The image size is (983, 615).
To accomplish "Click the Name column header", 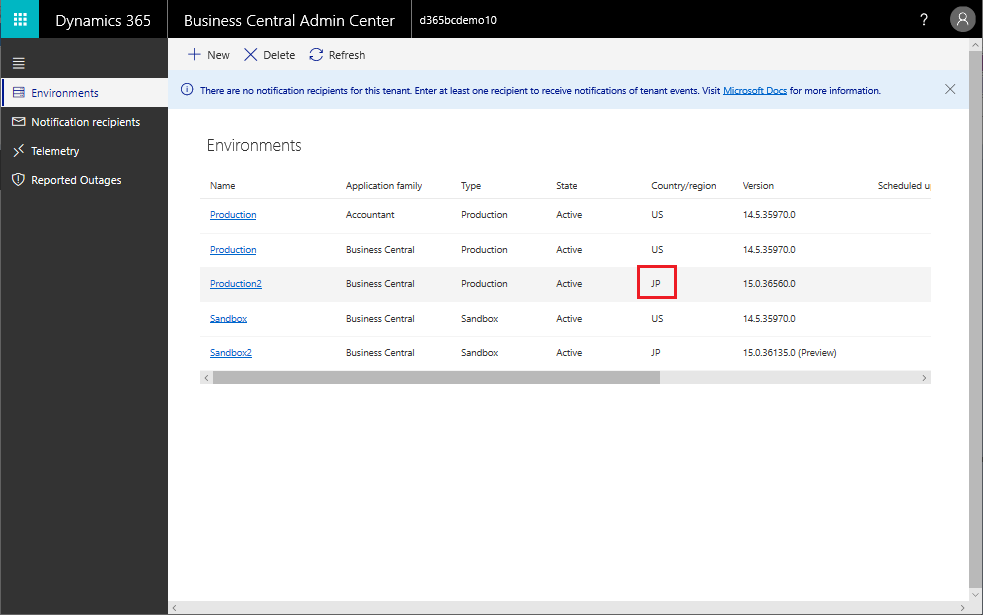I will coord(223,186).
